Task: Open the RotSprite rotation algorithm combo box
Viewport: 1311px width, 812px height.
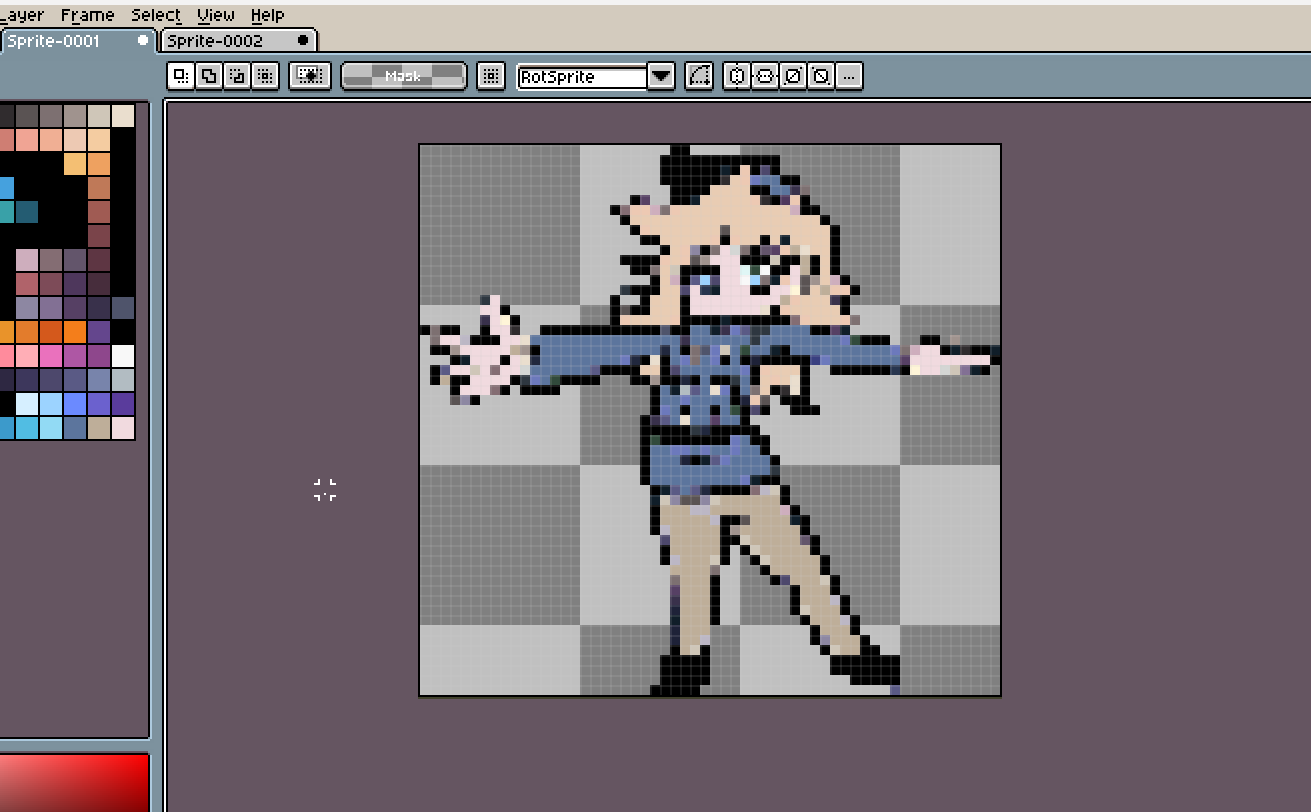Action: click(596, 76)
